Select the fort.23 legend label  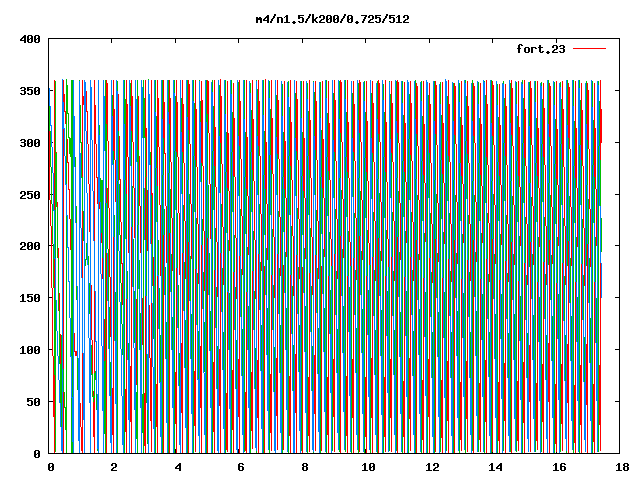541,49
